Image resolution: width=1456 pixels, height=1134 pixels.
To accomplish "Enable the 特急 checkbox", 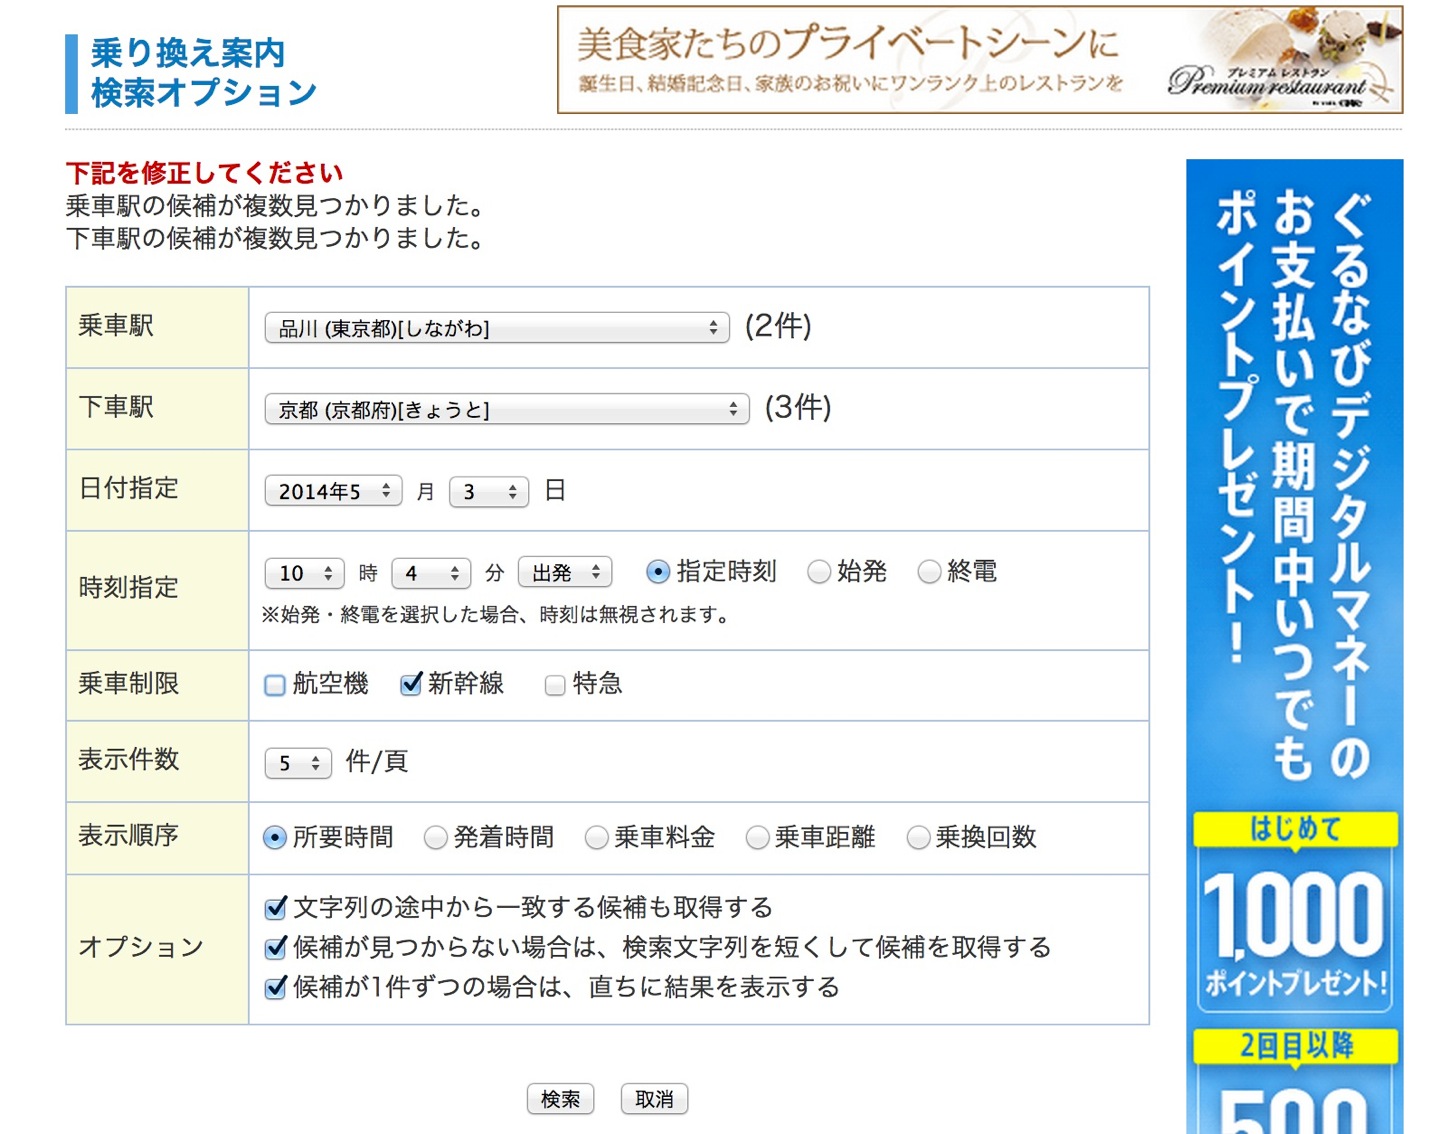I will pos(555,685).
